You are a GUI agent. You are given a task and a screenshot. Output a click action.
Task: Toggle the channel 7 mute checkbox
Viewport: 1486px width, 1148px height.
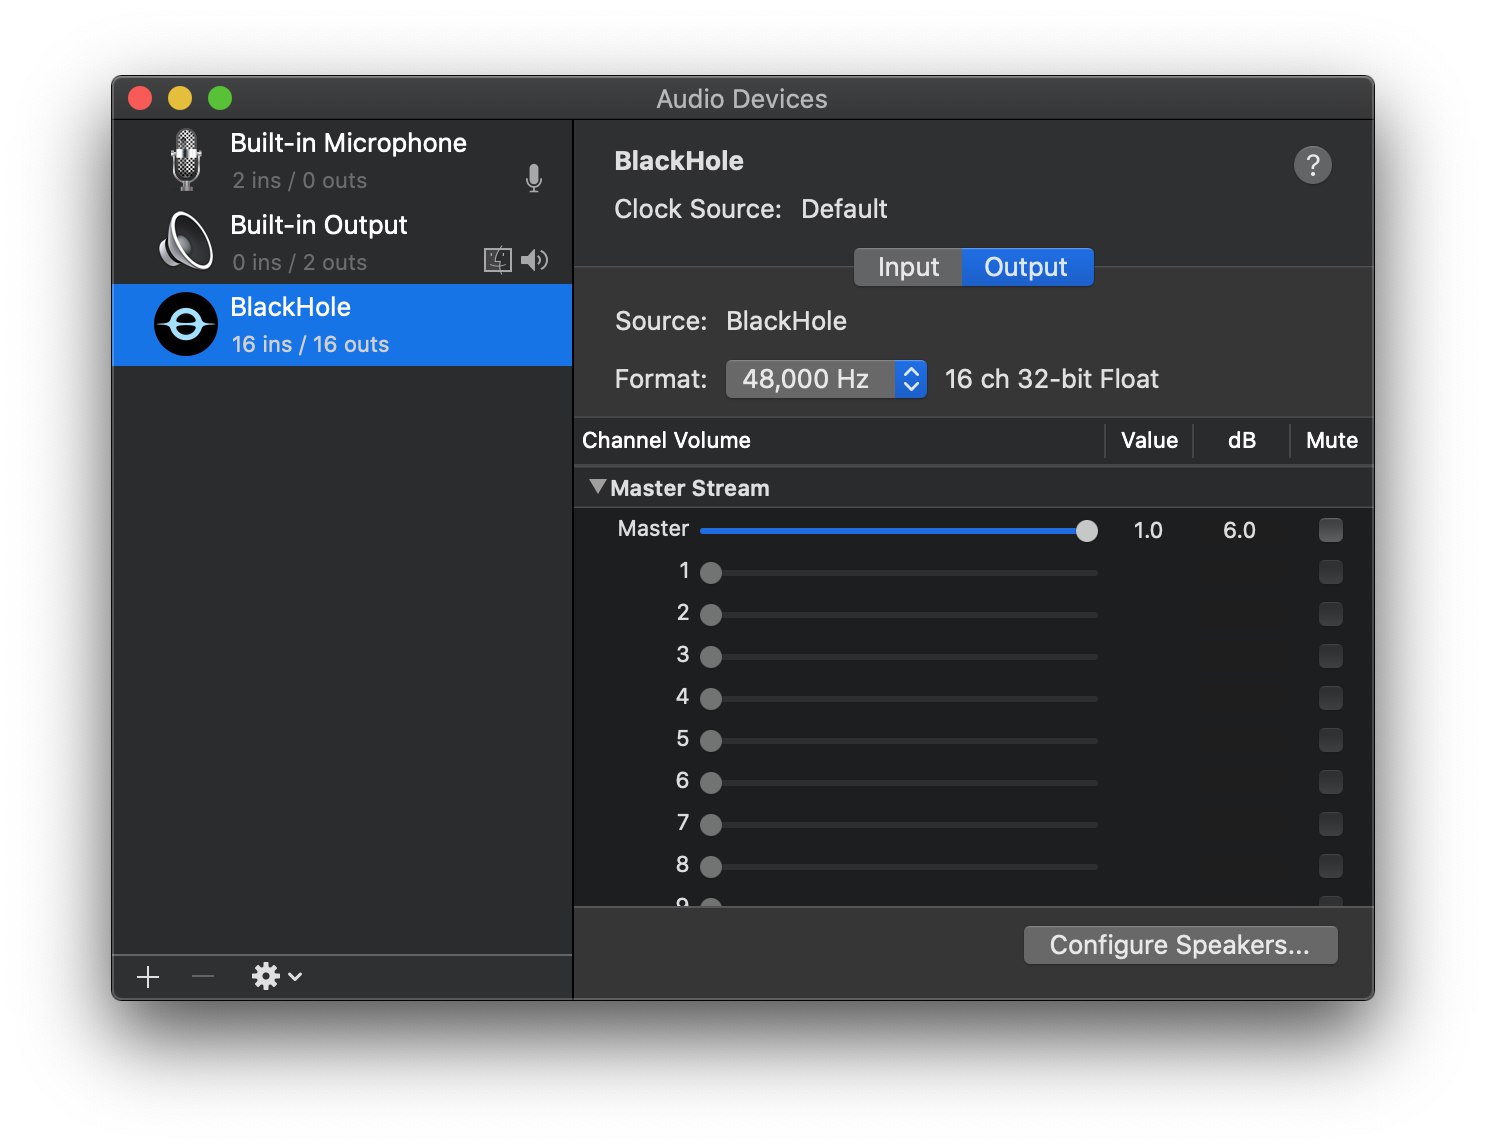coord(1330,824)
